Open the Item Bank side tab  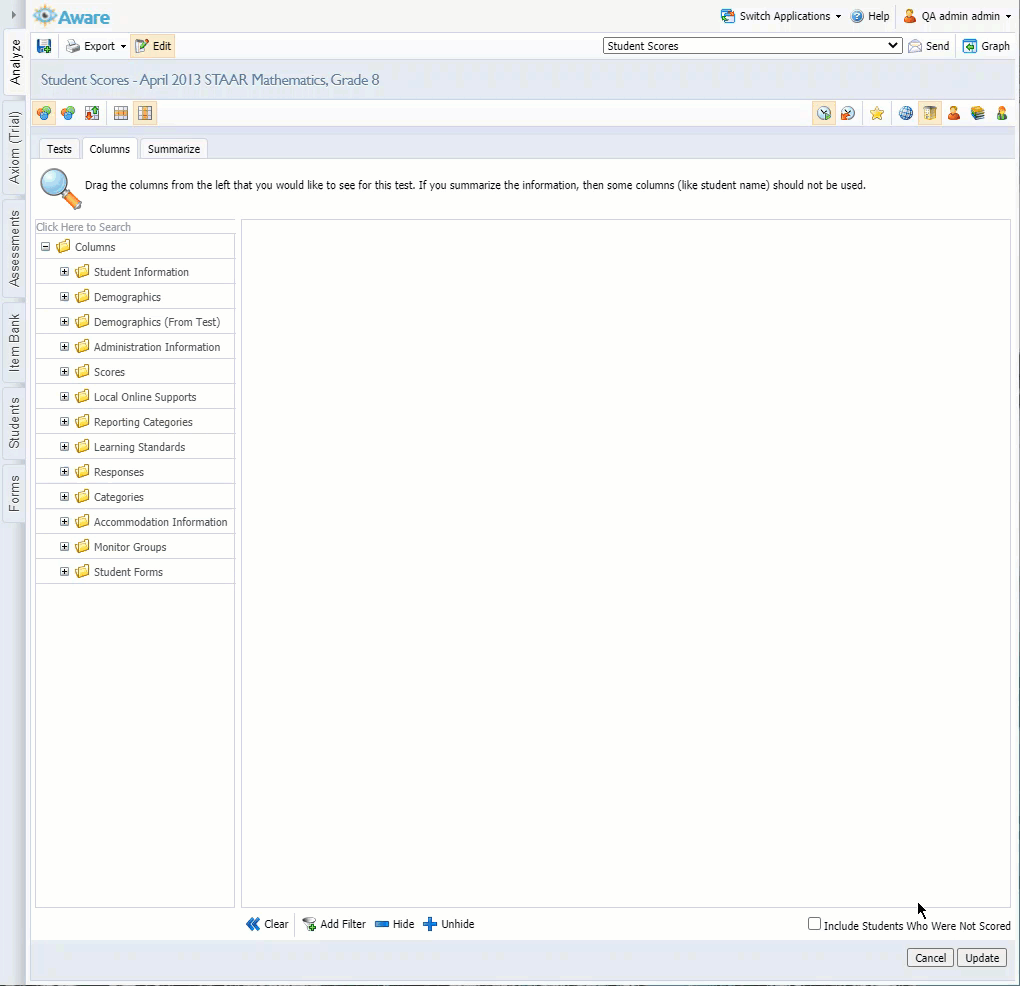pyautogui.click(x=14, y=342)
